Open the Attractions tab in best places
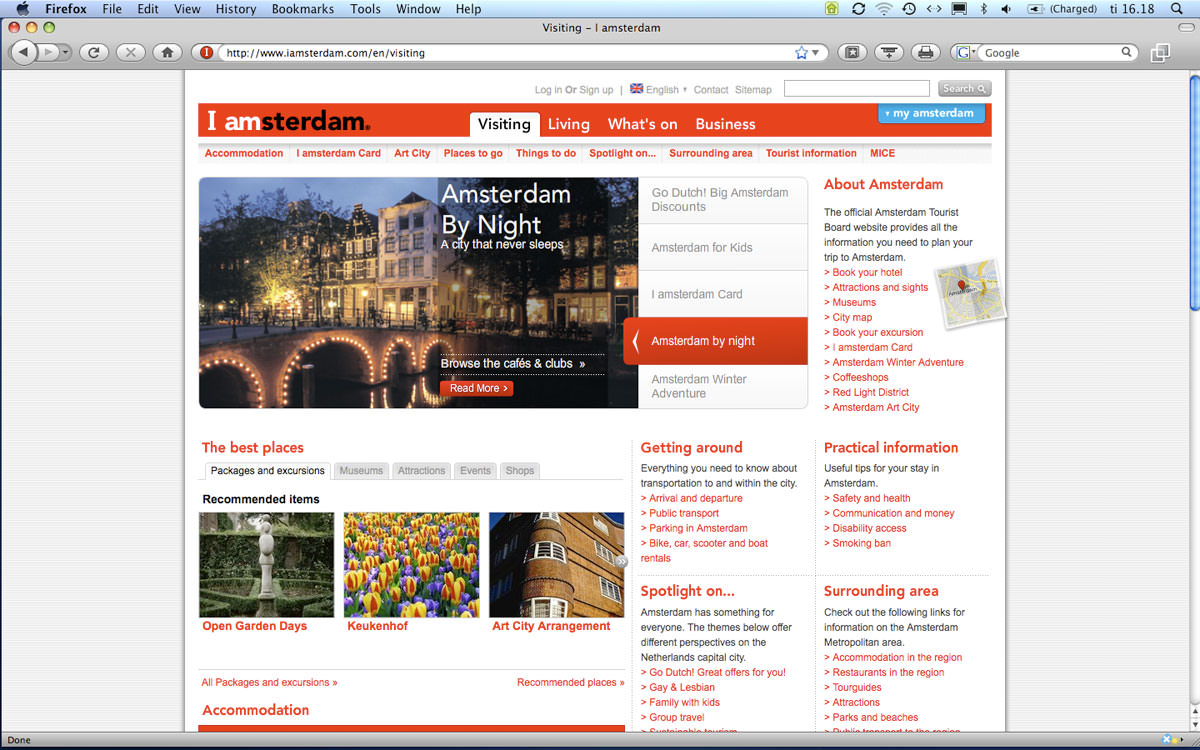The width and height of the screenshot is (1200, 750). (x=421, y=470)
